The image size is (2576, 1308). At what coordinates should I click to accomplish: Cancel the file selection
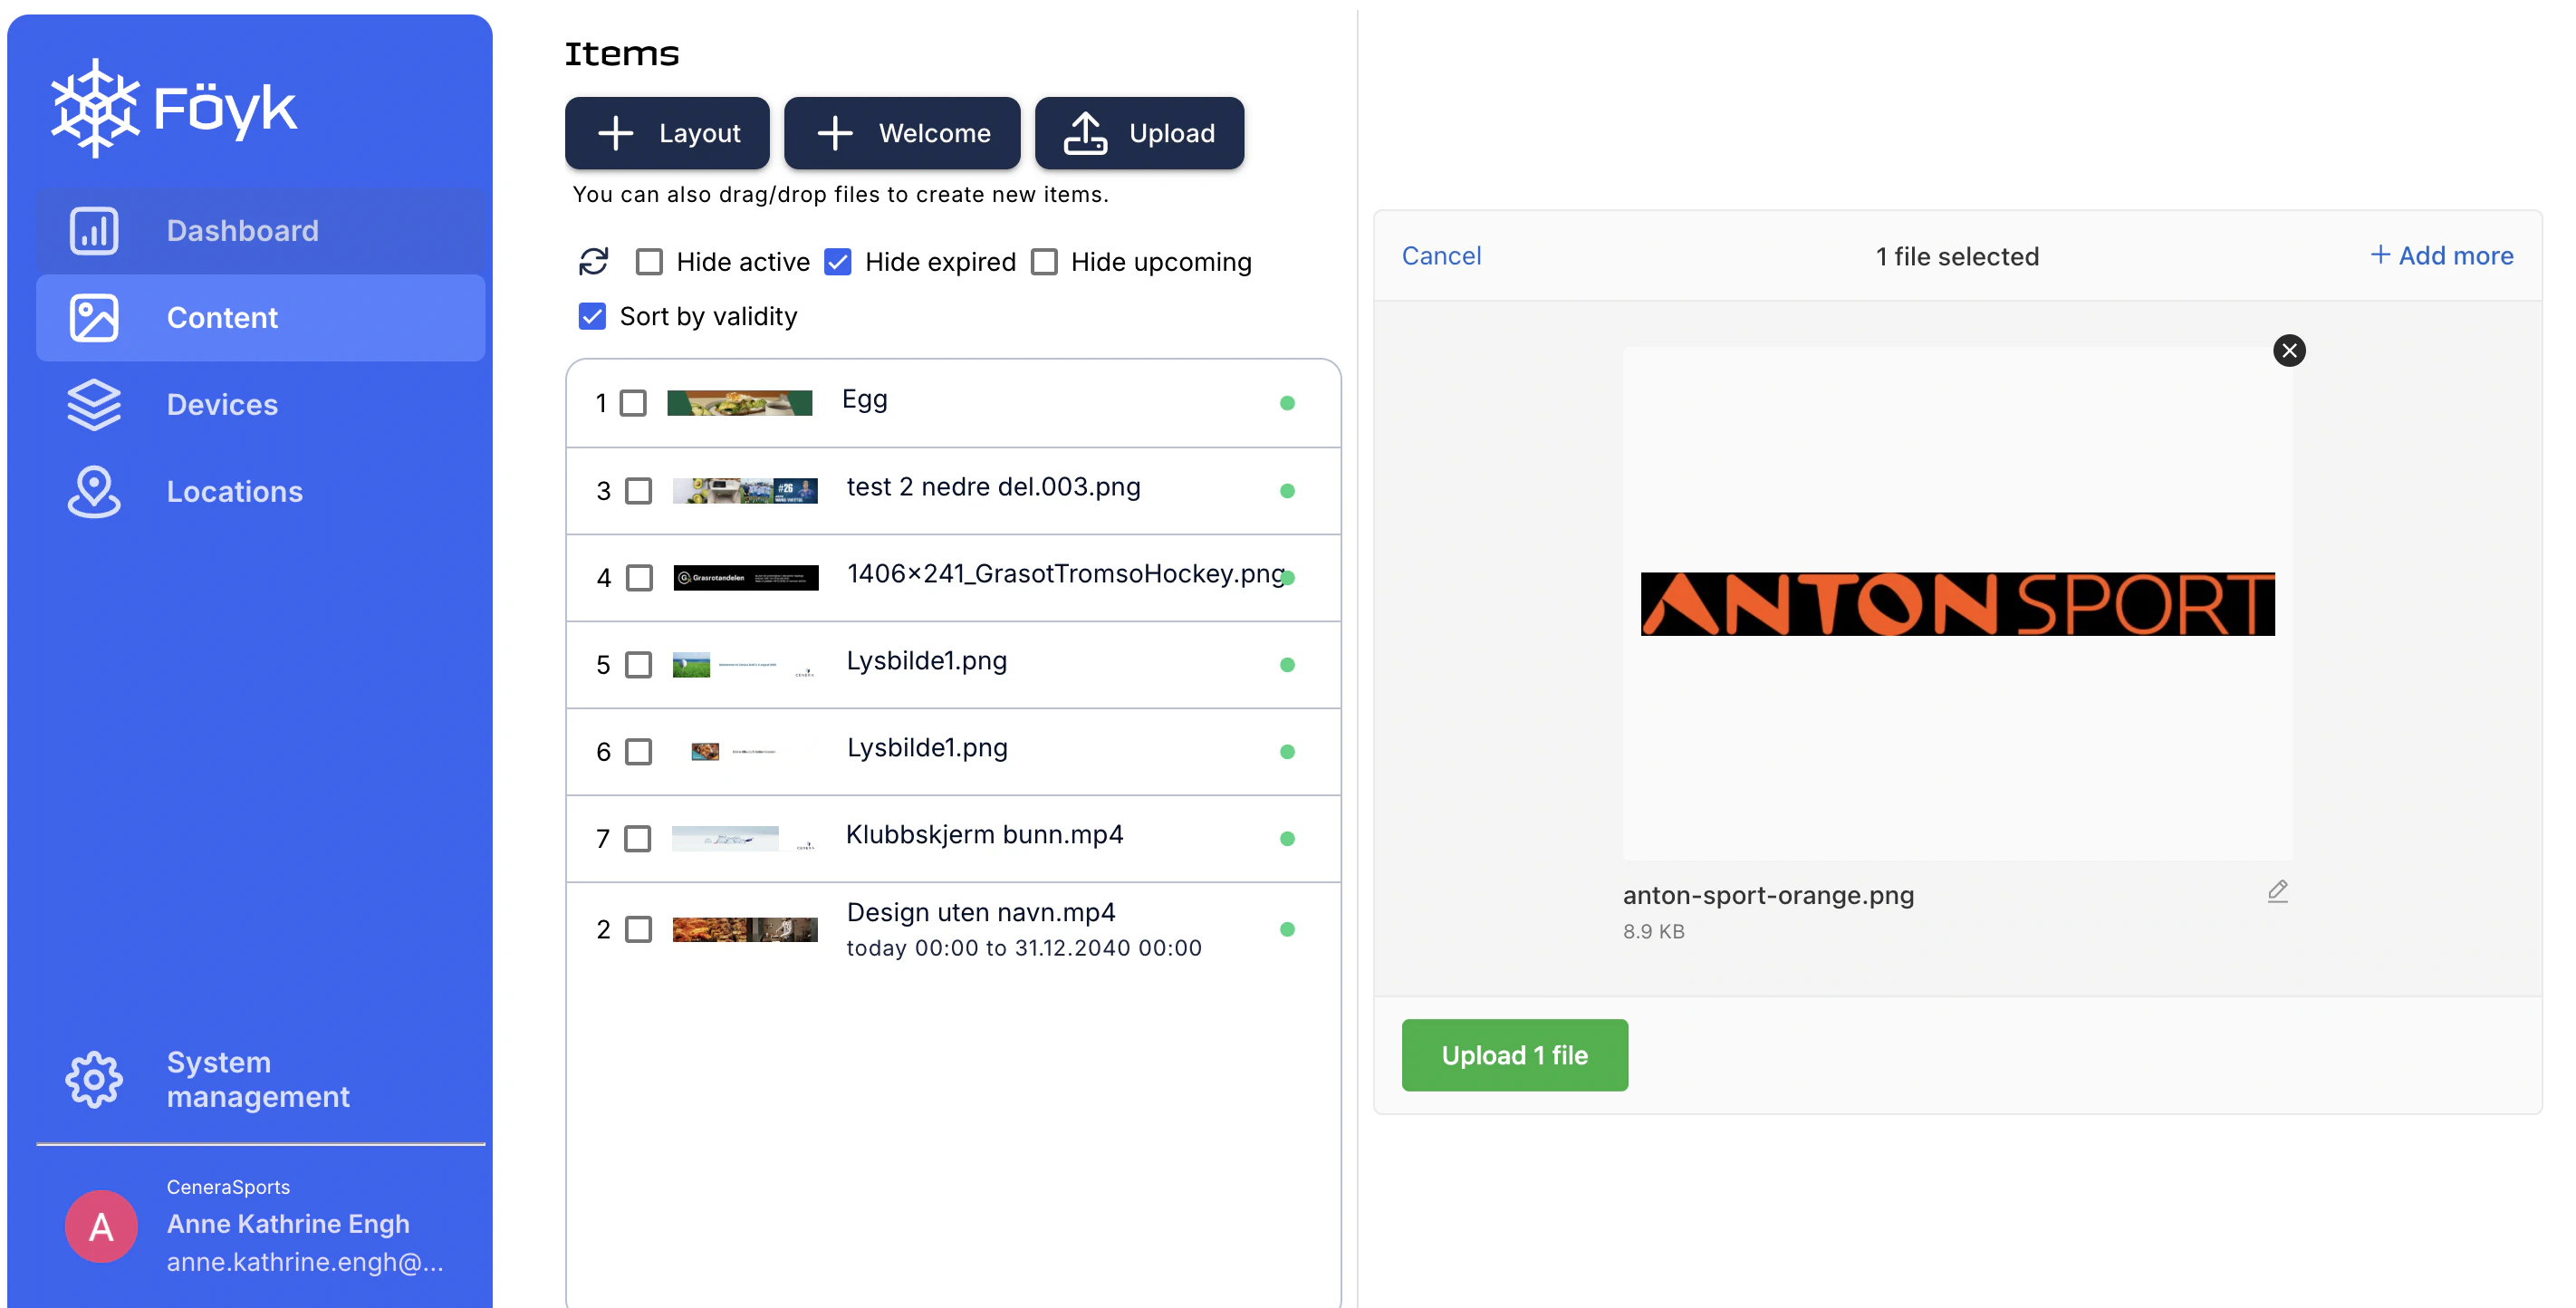point(1441,256)
